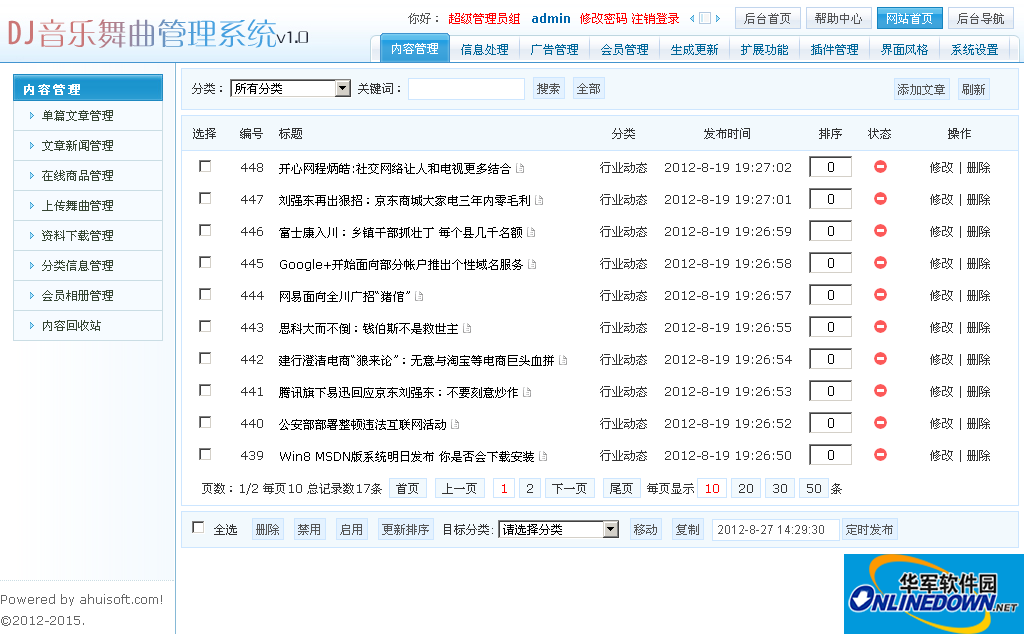Check the box for article 442
The width and height of the screenshot is (1024, 634).
click(205, 358)
